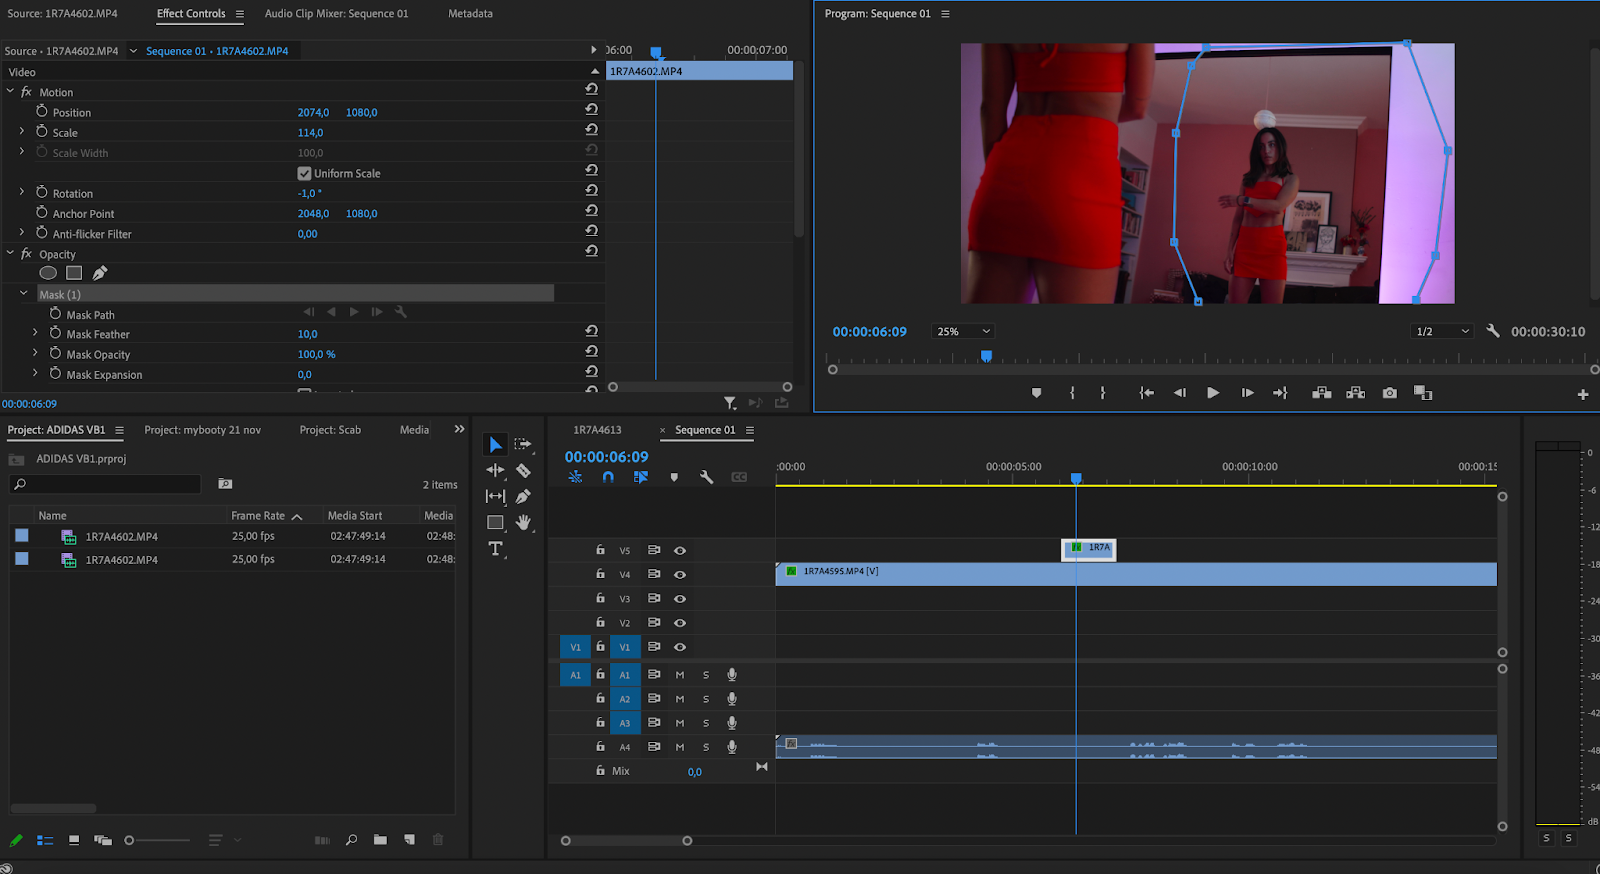This screenshot has height=874, width=1600.
Task: Open playback resolution 1/2 dropdown
Action: pos(1442,332)
